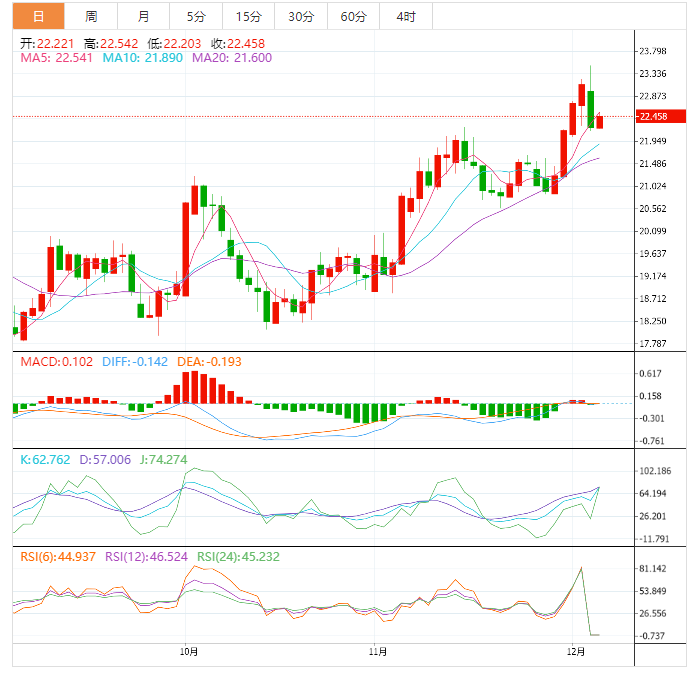Open the 5分 timeframe tab
Screen dimensions: 693x675
196,16
